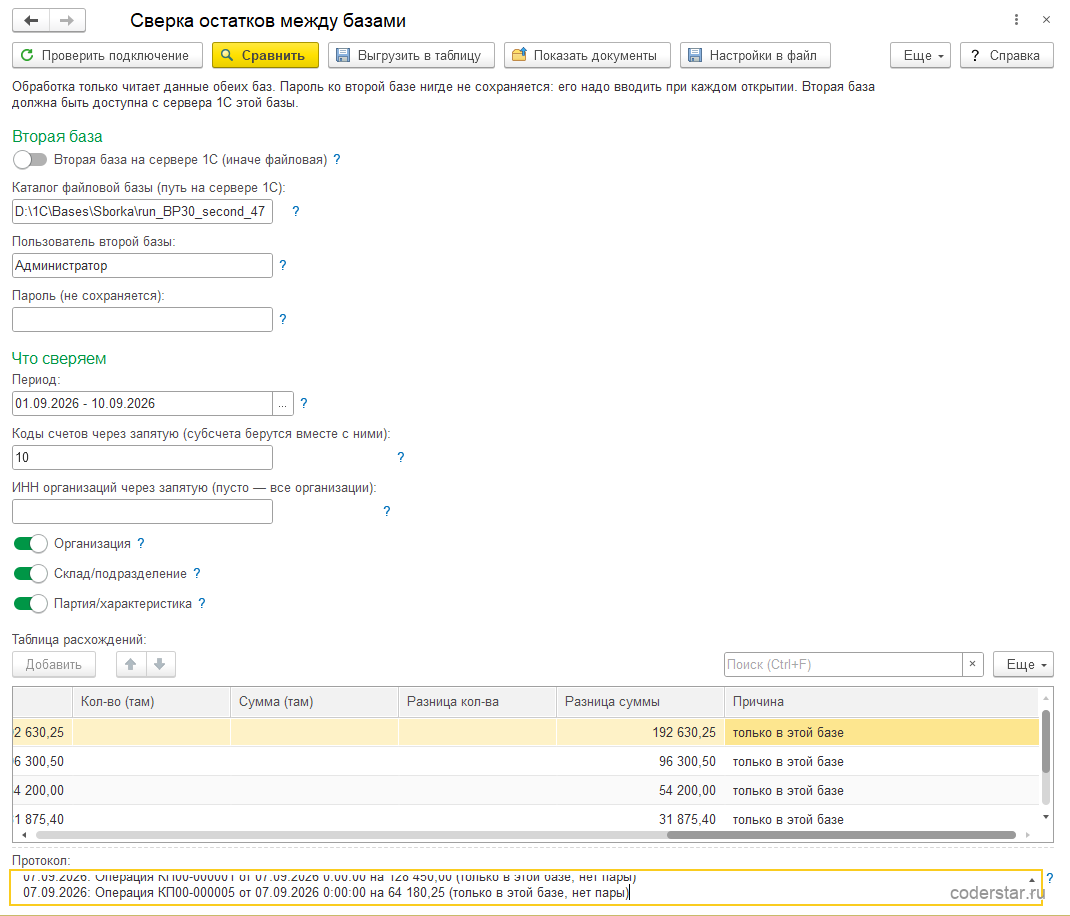Go back with the left arrow button
Screen dimensions: 1070x916
pyautogui.click(x=31, y=20)
